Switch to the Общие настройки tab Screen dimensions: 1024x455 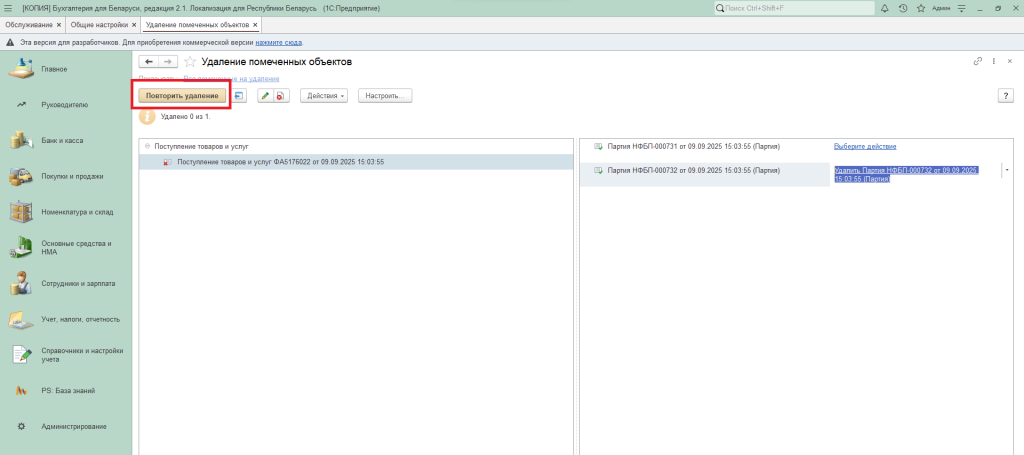click(99, 24)
